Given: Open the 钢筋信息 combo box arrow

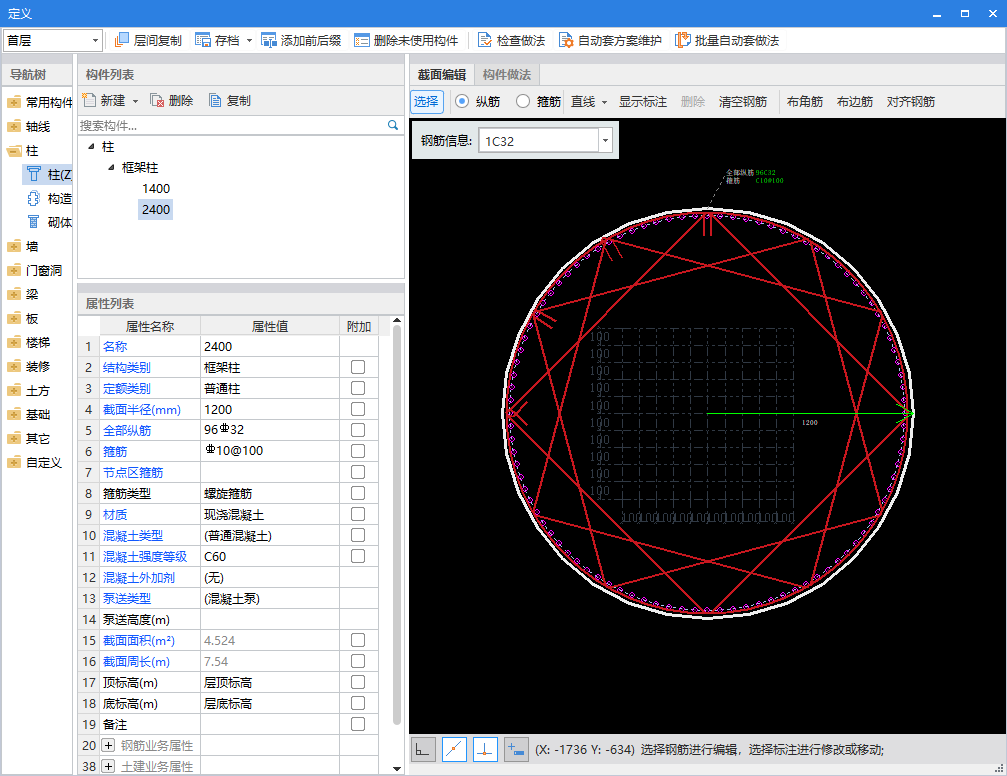Looking at the screenshot, I should click(x=605, y=140).
